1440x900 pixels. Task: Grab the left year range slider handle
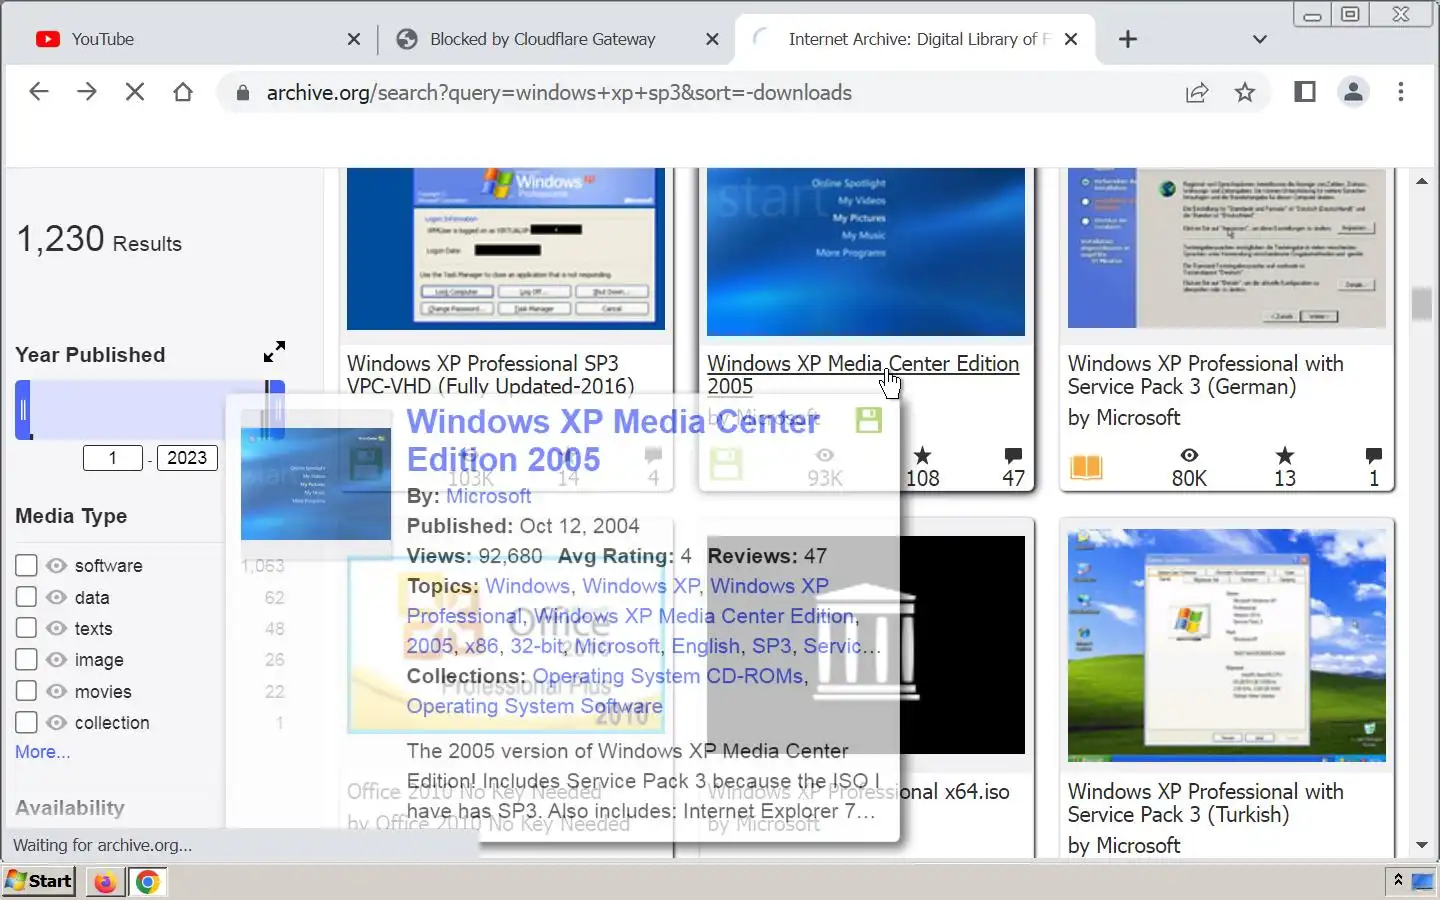(x=23, y=410)
